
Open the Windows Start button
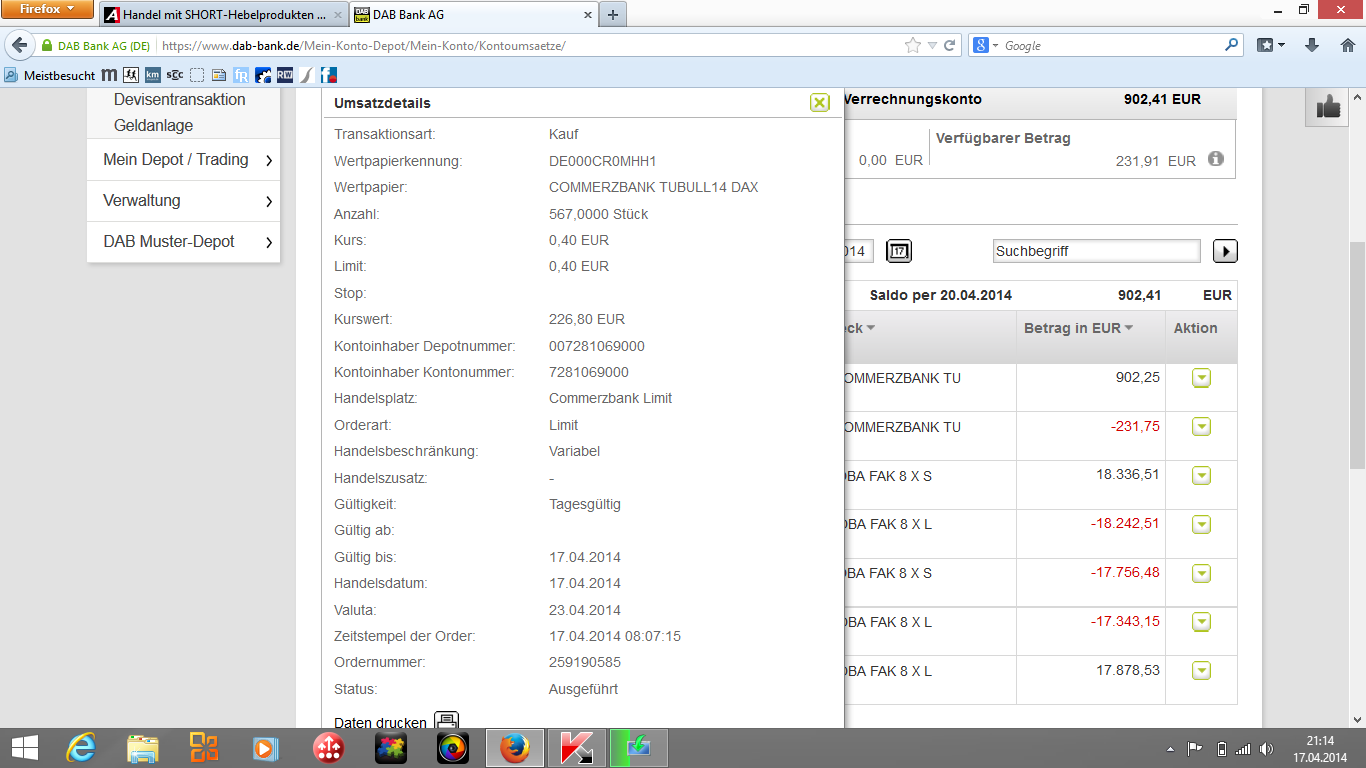pos(24,748)
